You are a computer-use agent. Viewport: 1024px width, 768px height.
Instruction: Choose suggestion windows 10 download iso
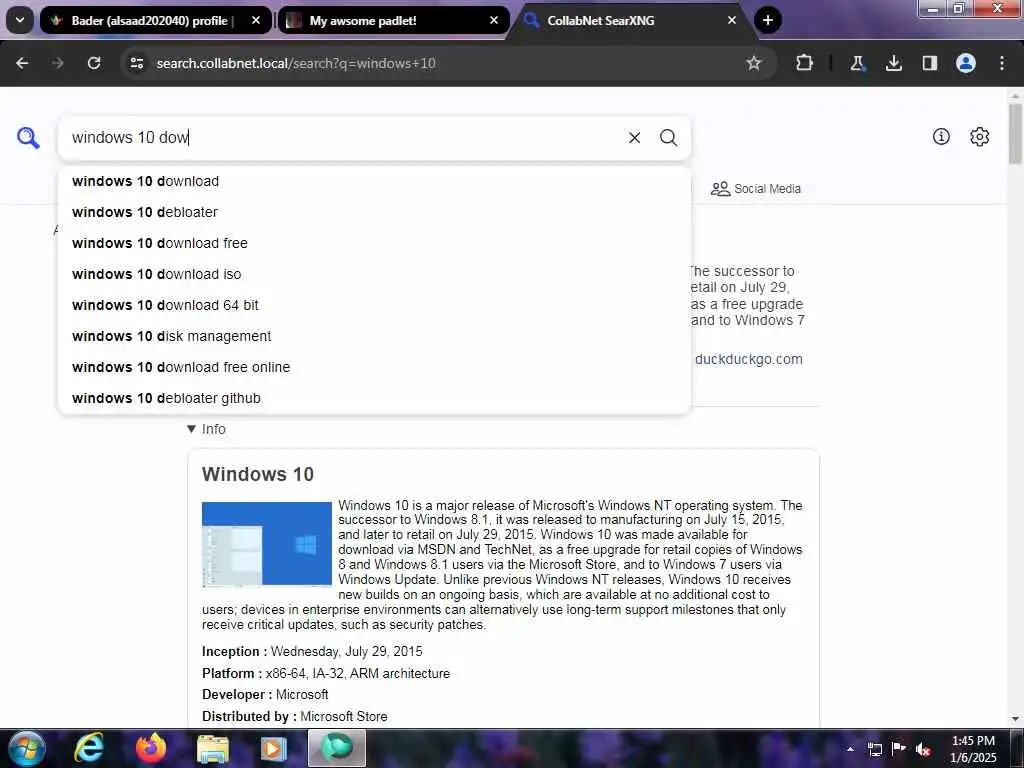pos(374,274)
